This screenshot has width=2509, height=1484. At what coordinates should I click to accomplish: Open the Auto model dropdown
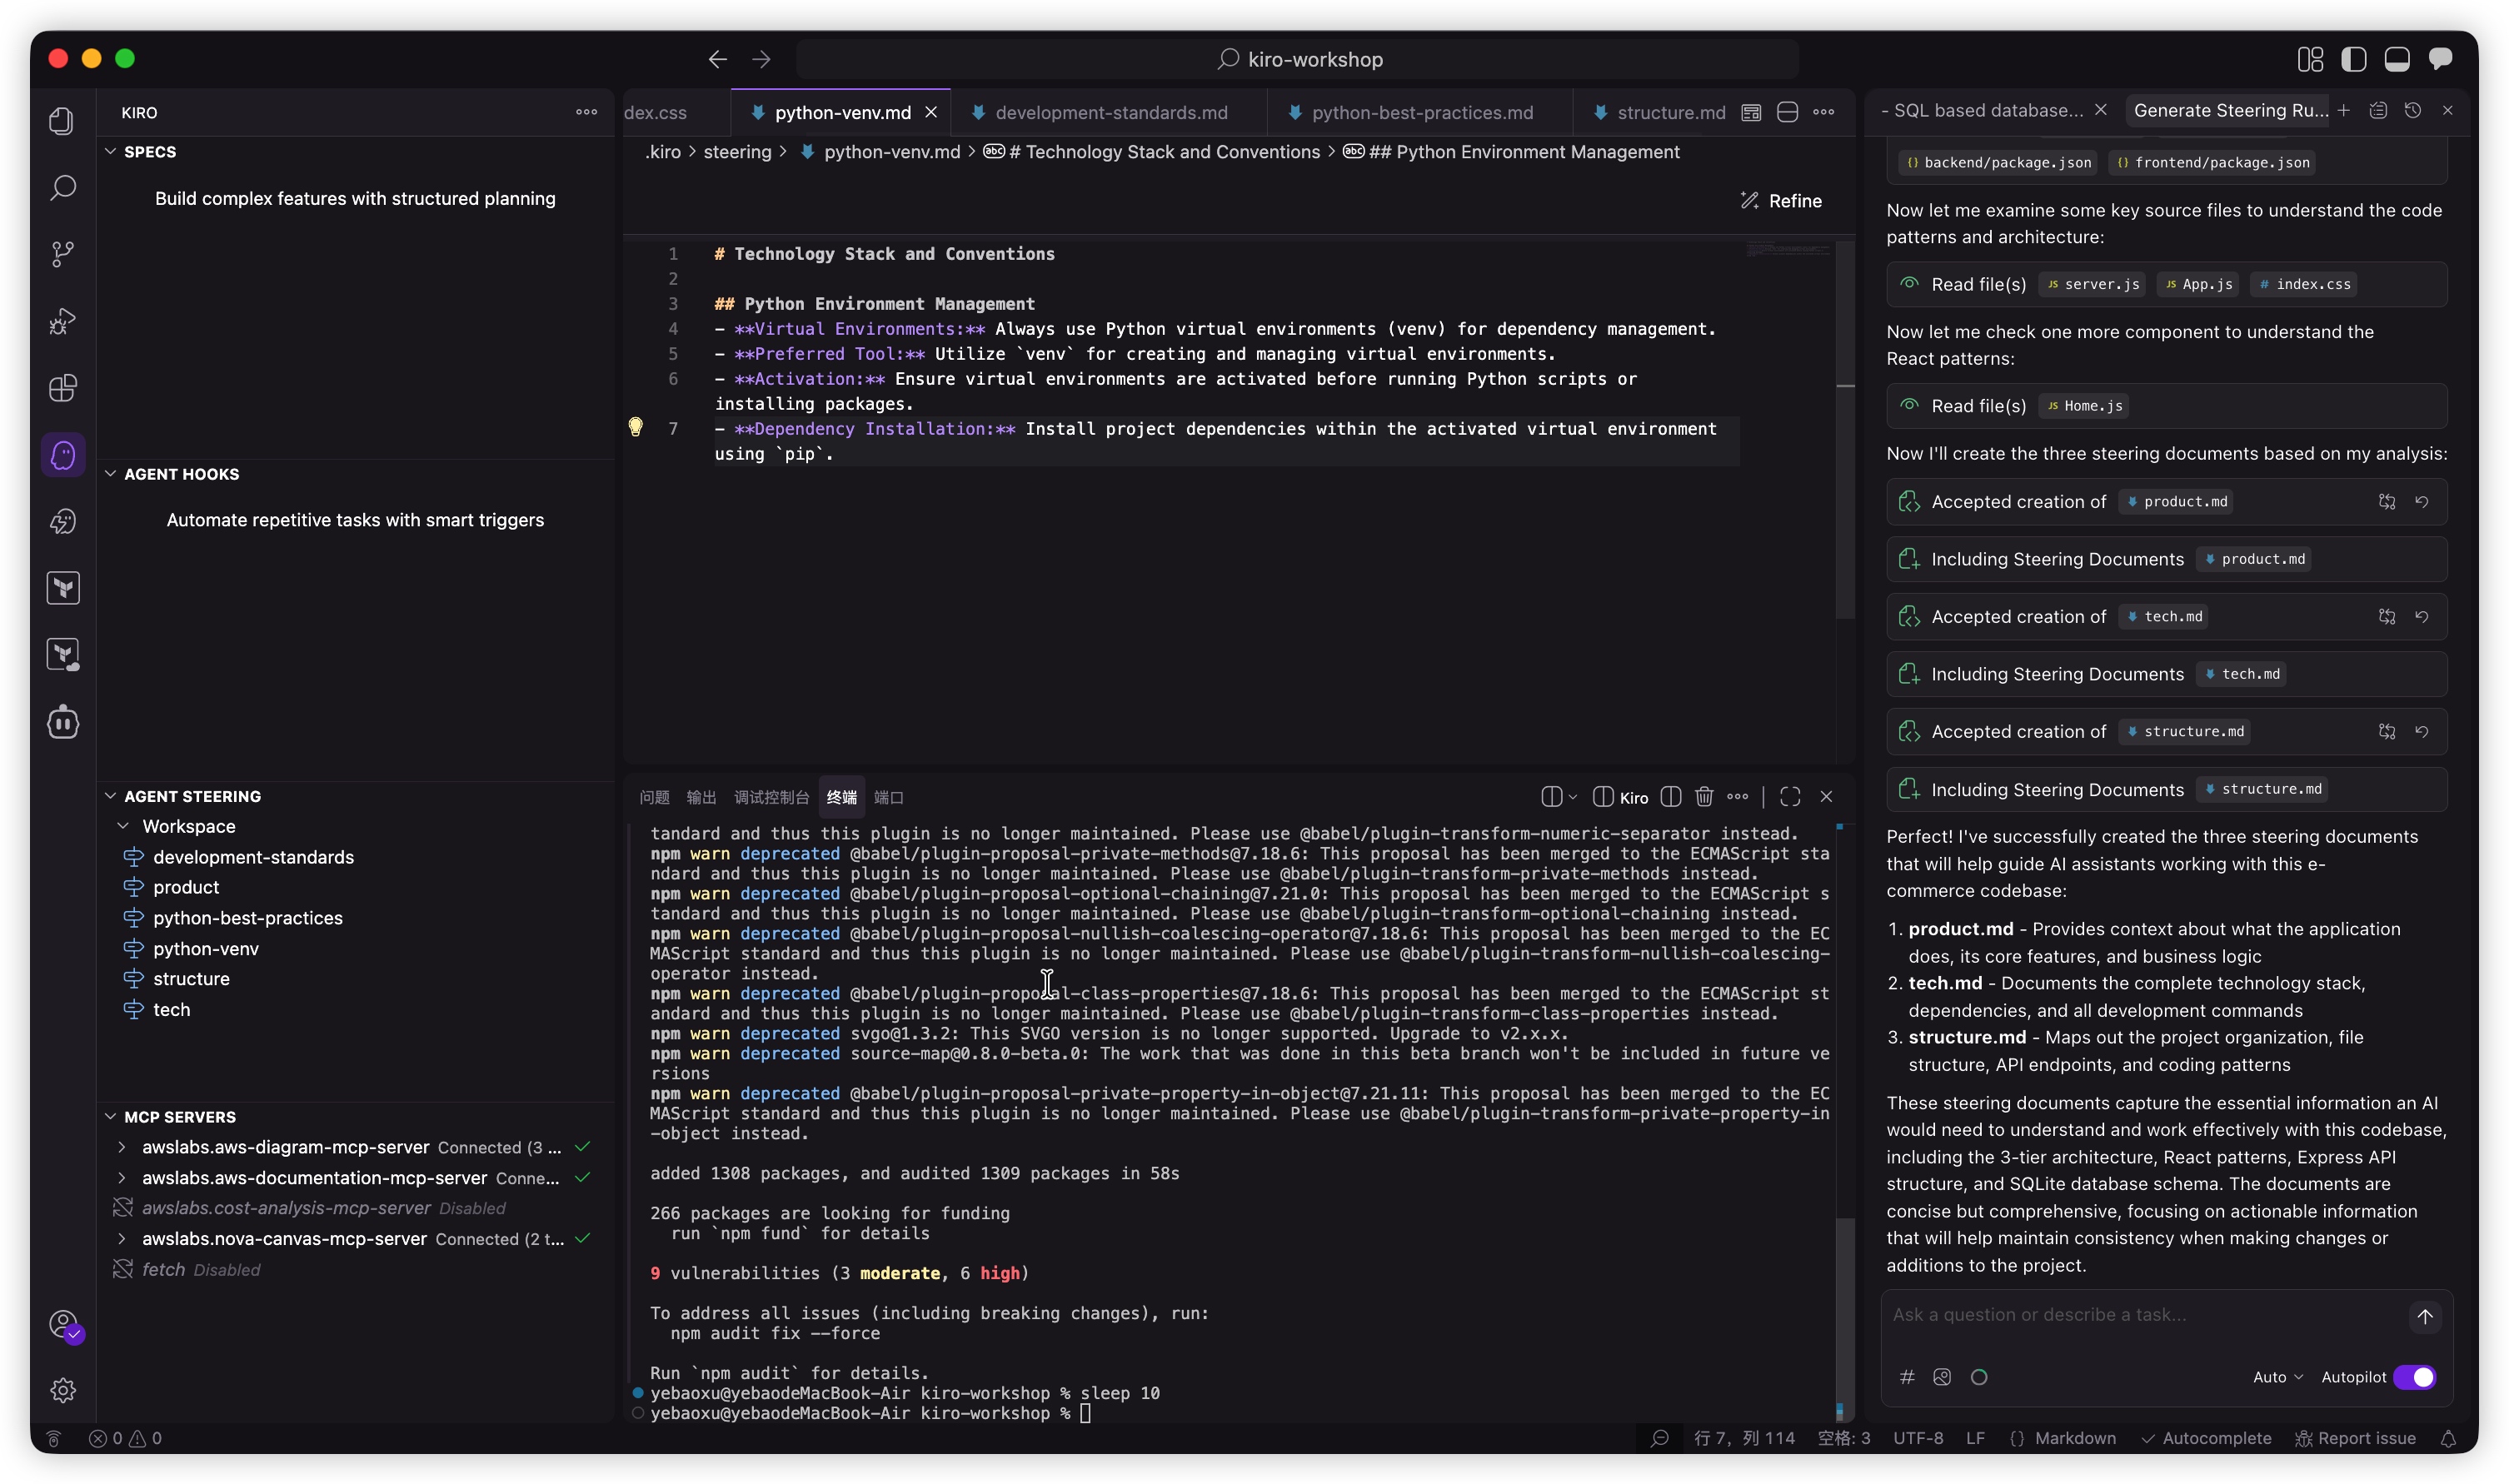tap(2276, 1377)
